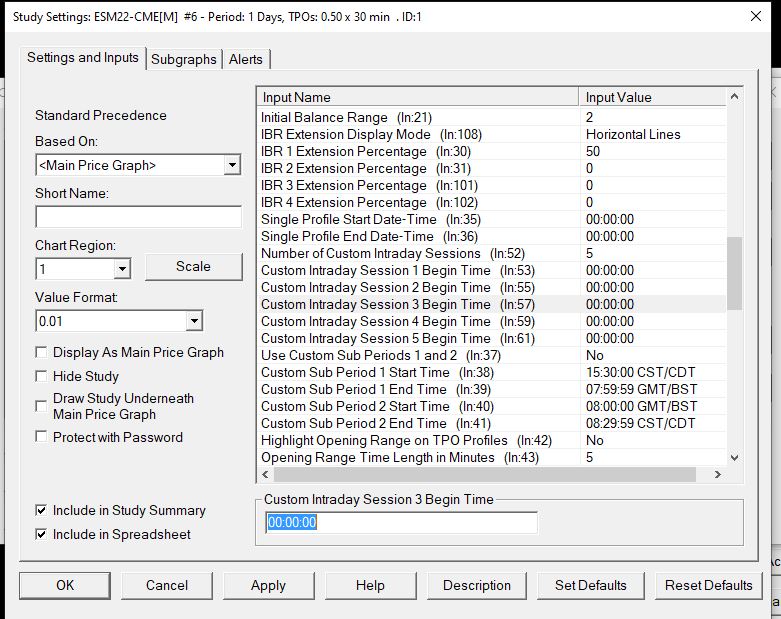The height and width of the screenshot is (619, 781).
Task: Click the Horizontal Lines input value
Action: click(x=633, y=134)
